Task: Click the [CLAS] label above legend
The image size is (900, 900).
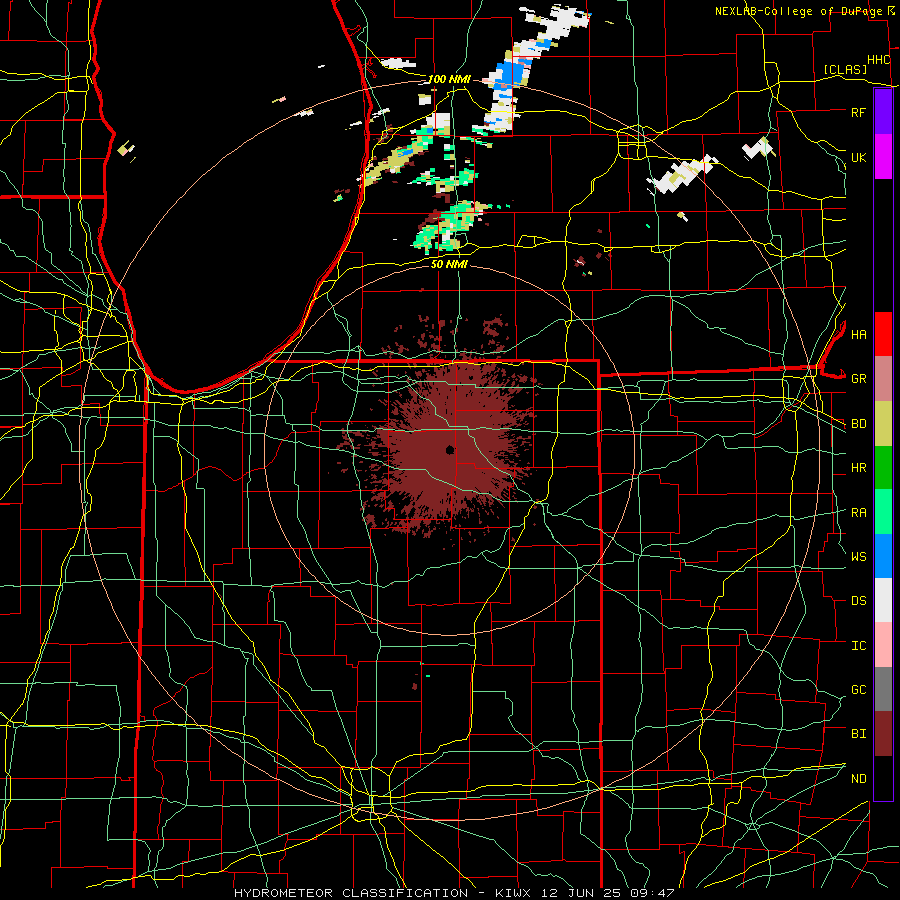Action: pos(845,69)
